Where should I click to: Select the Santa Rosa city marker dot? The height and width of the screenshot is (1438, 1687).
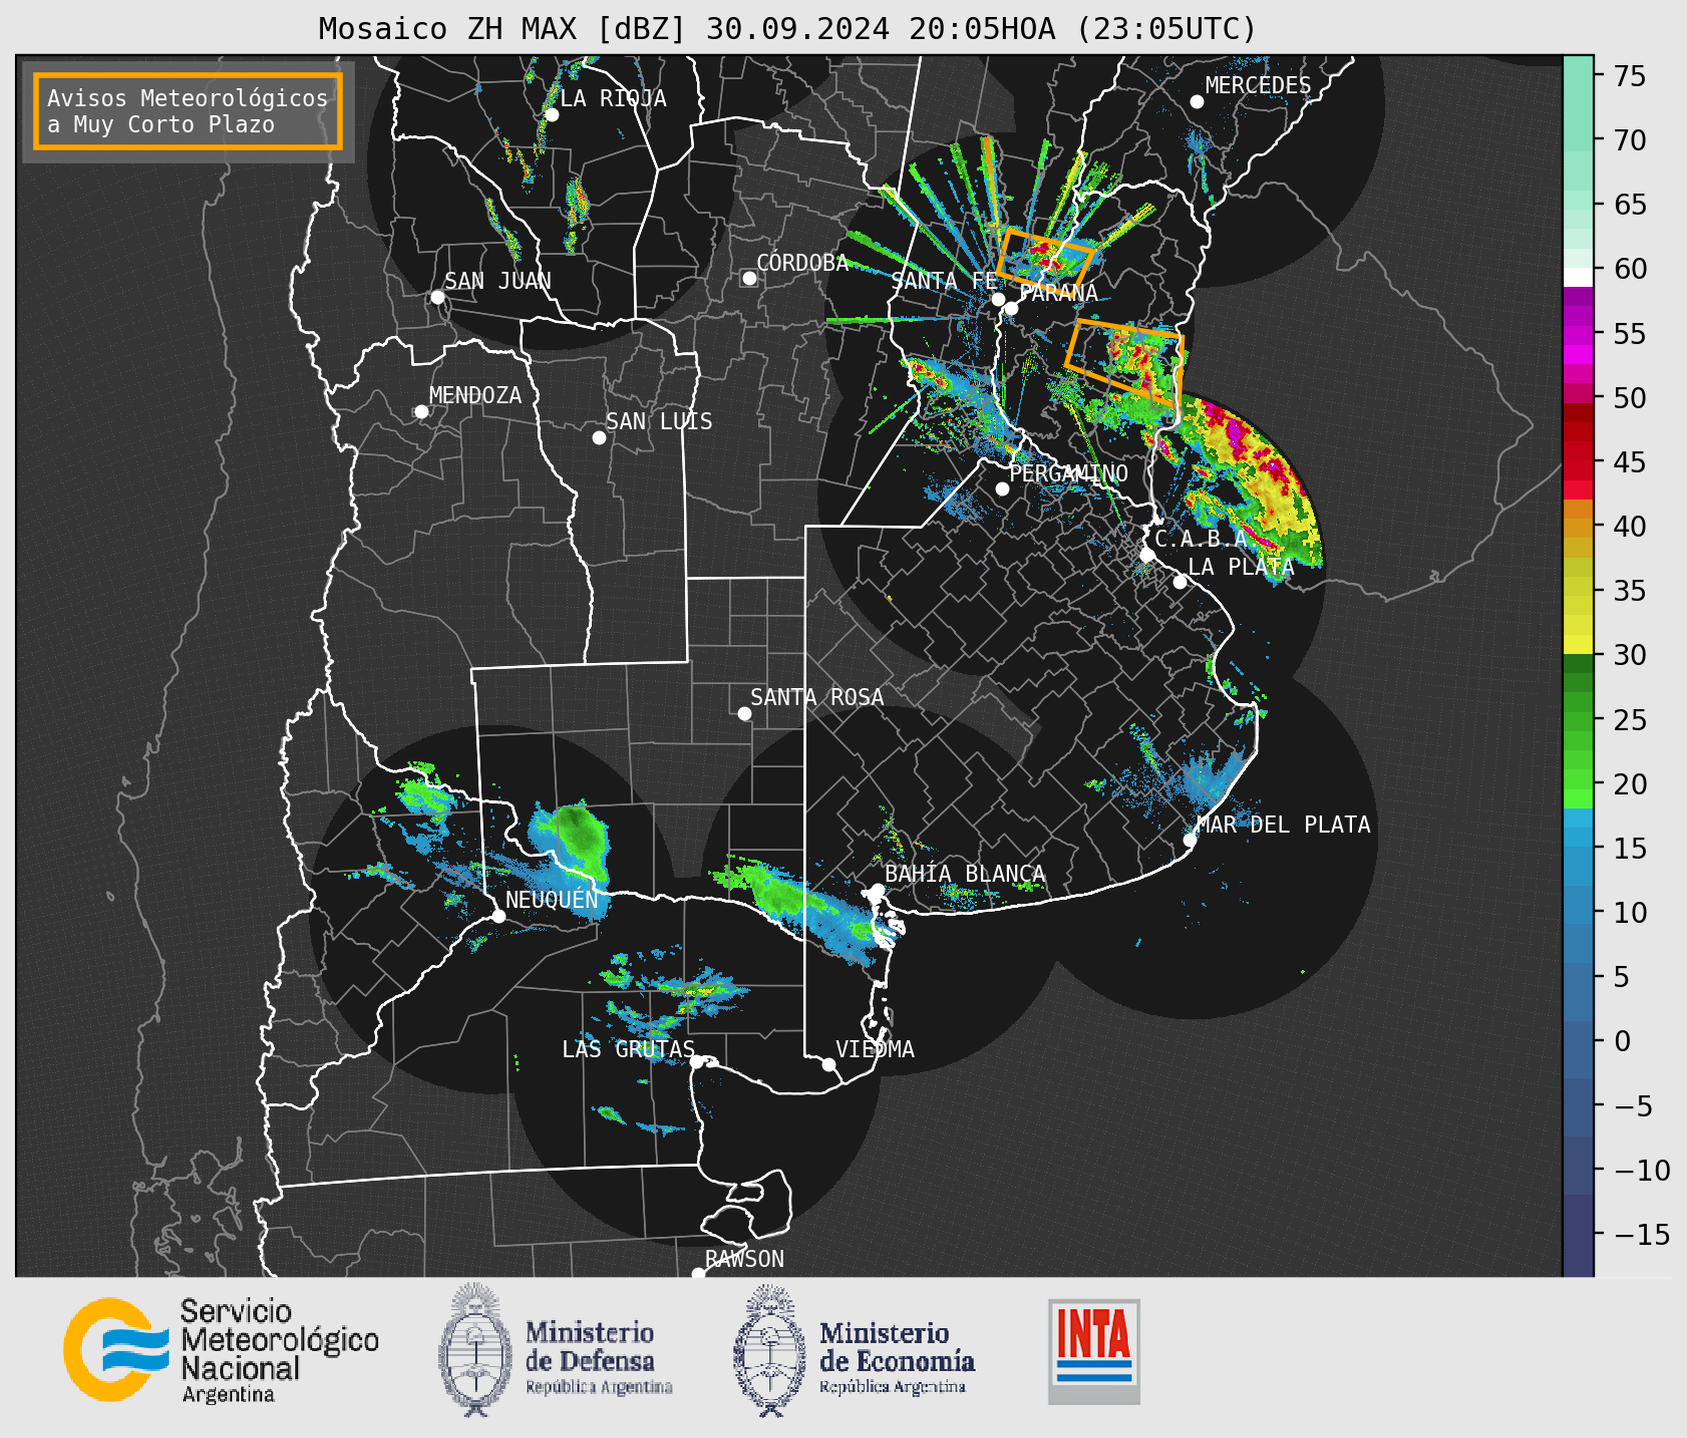744,713
